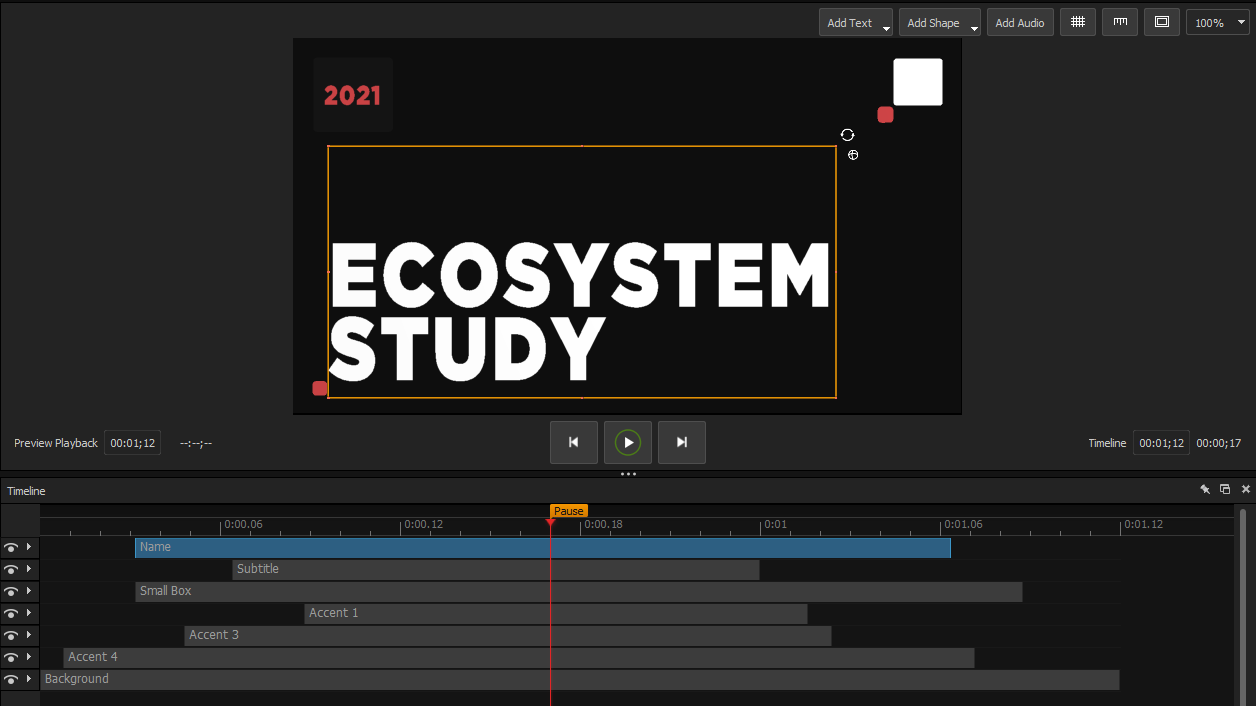
Task: Toggle the safe area frame icon
Action: click(x=1161, y=22)
